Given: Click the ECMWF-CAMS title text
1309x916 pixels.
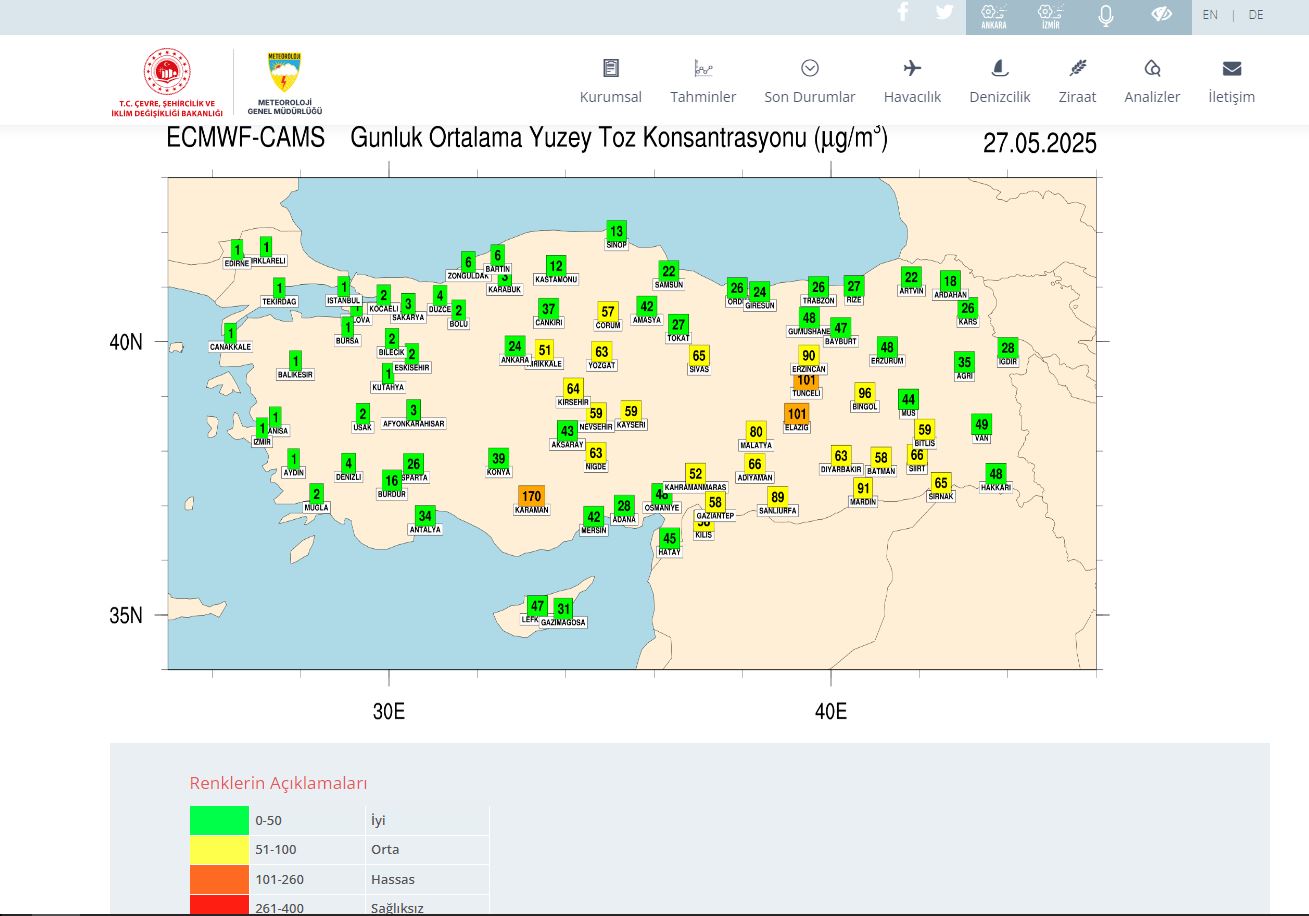Looking at the screenshot, I should click(246, 138).
